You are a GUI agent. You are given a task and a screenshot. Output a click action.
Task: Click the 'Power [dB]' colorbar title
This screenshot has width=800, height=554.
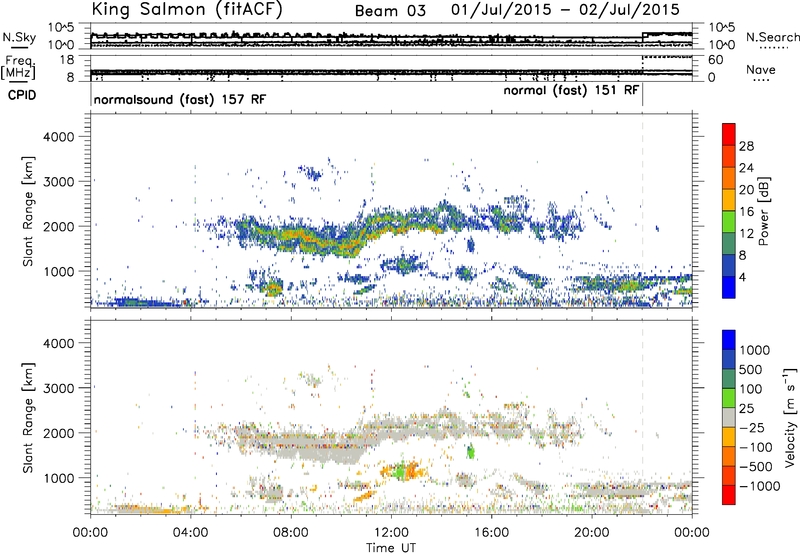763,211
